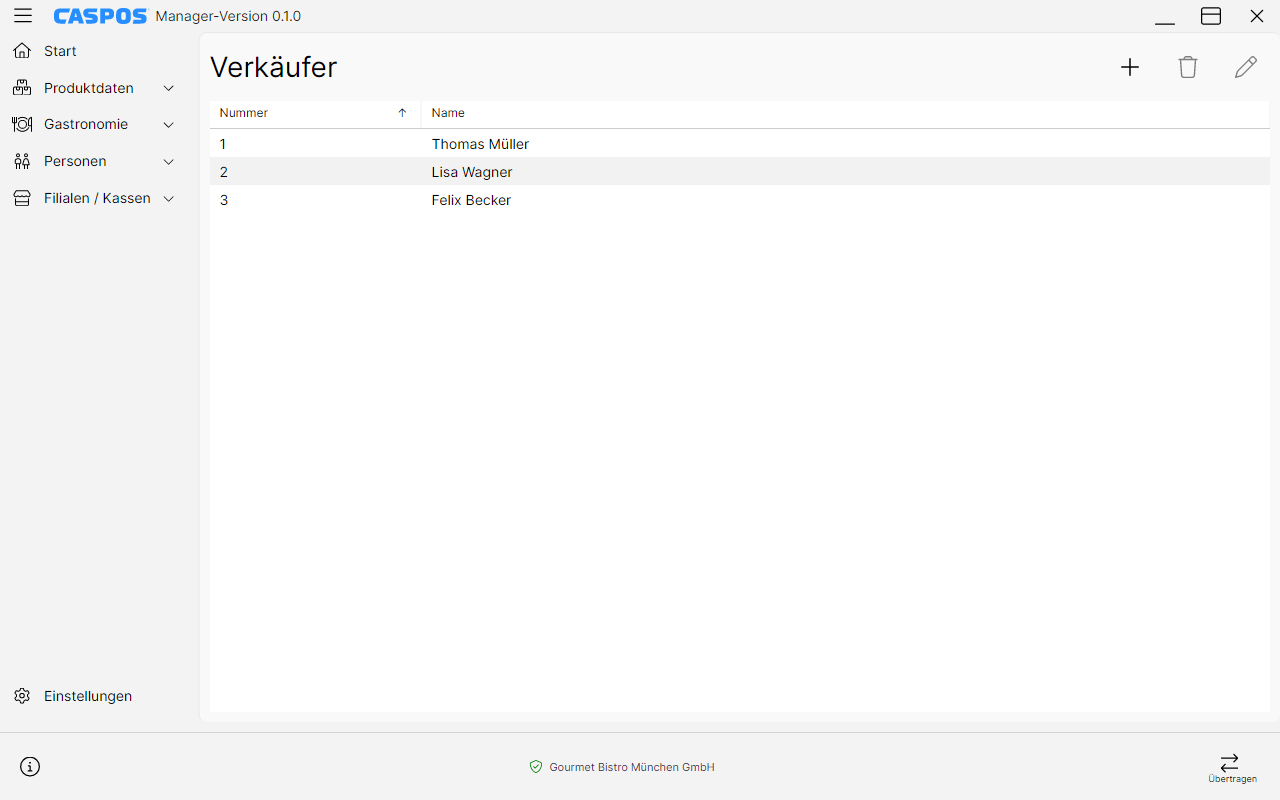The height and width of the screenshot is (800, 1280).
Task: Maximize the CASPOS window
Action: coord(1211,16)
